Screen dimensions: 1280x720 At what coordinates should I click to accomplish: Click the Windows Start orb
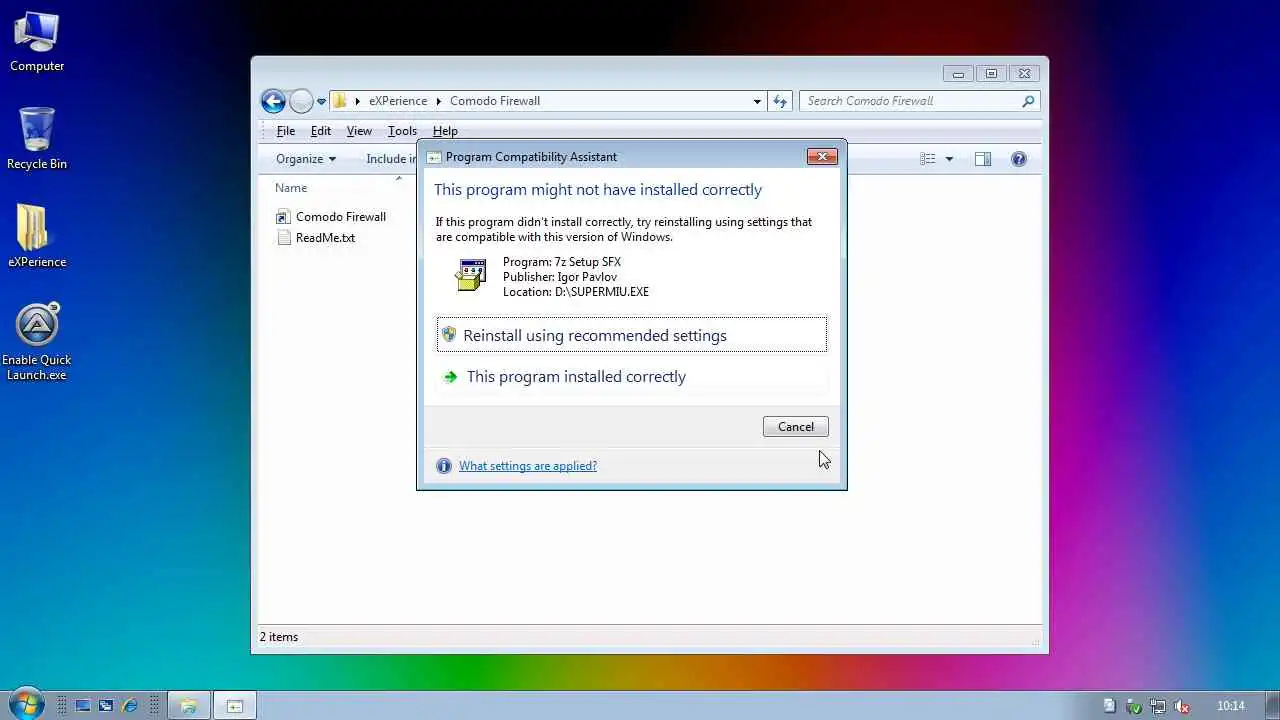click(25, 704)
